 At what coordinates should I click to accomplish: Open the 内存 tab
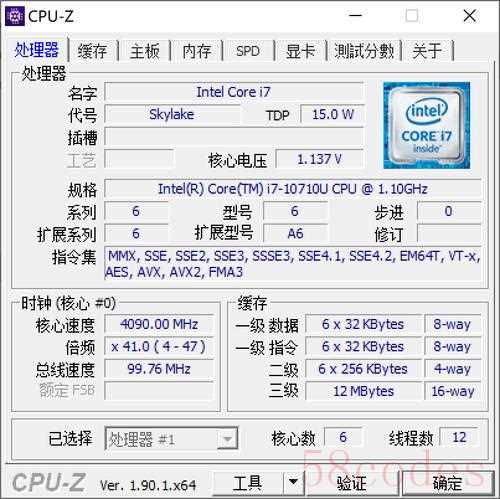[197, 51]
